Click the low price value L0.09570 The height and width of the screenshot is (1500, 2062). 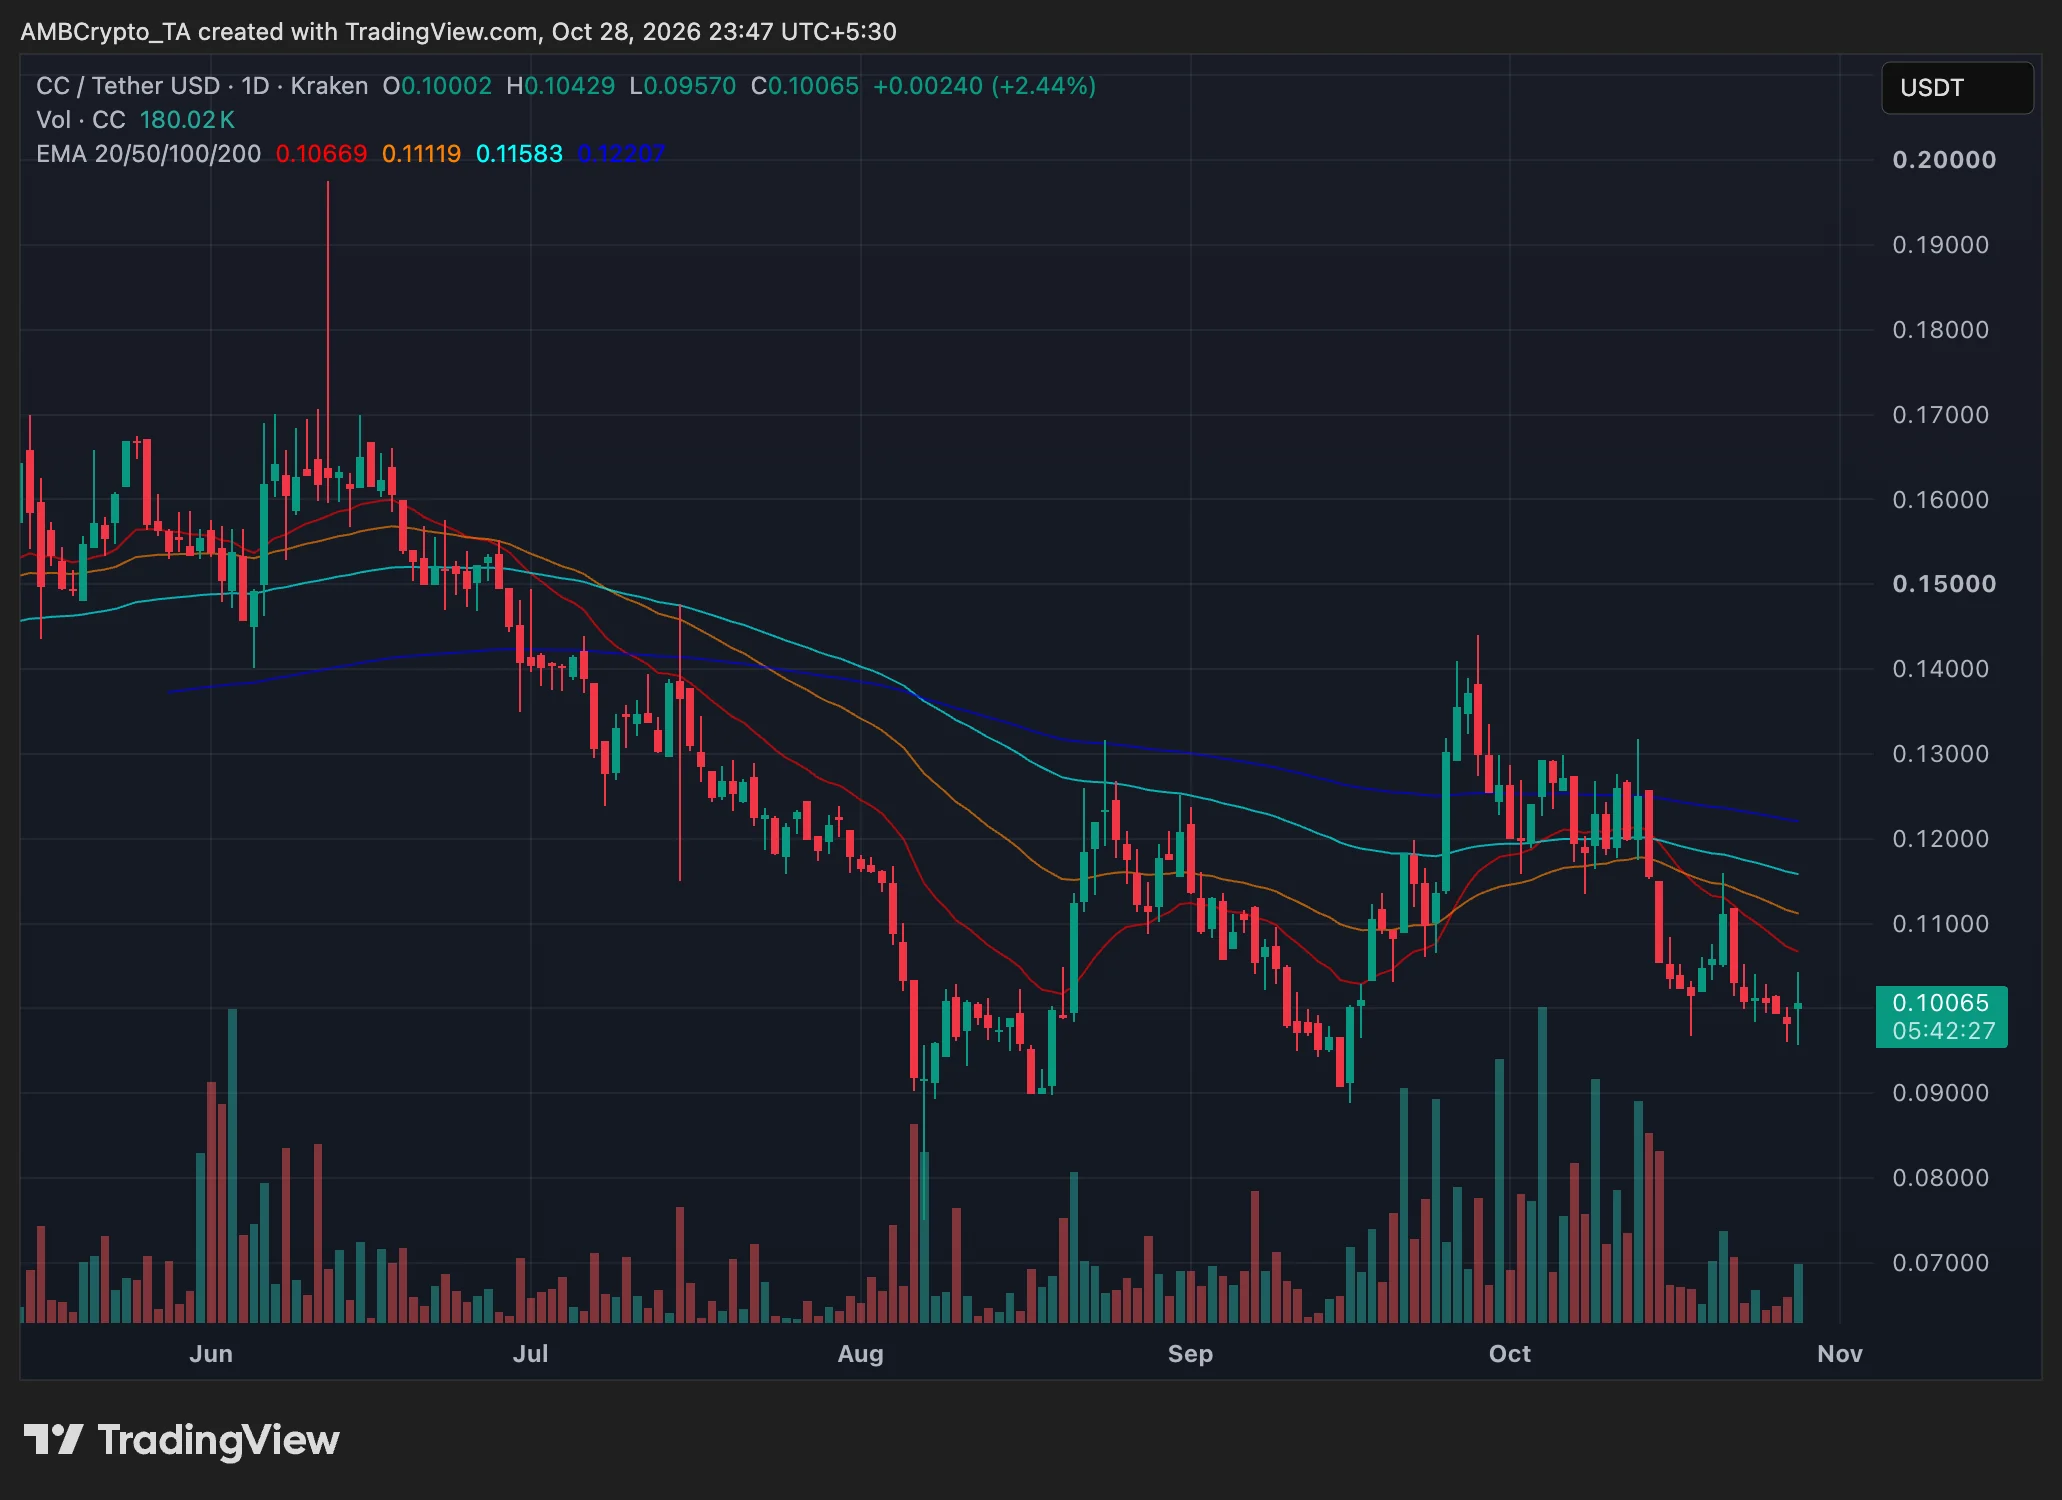[683, 86]
